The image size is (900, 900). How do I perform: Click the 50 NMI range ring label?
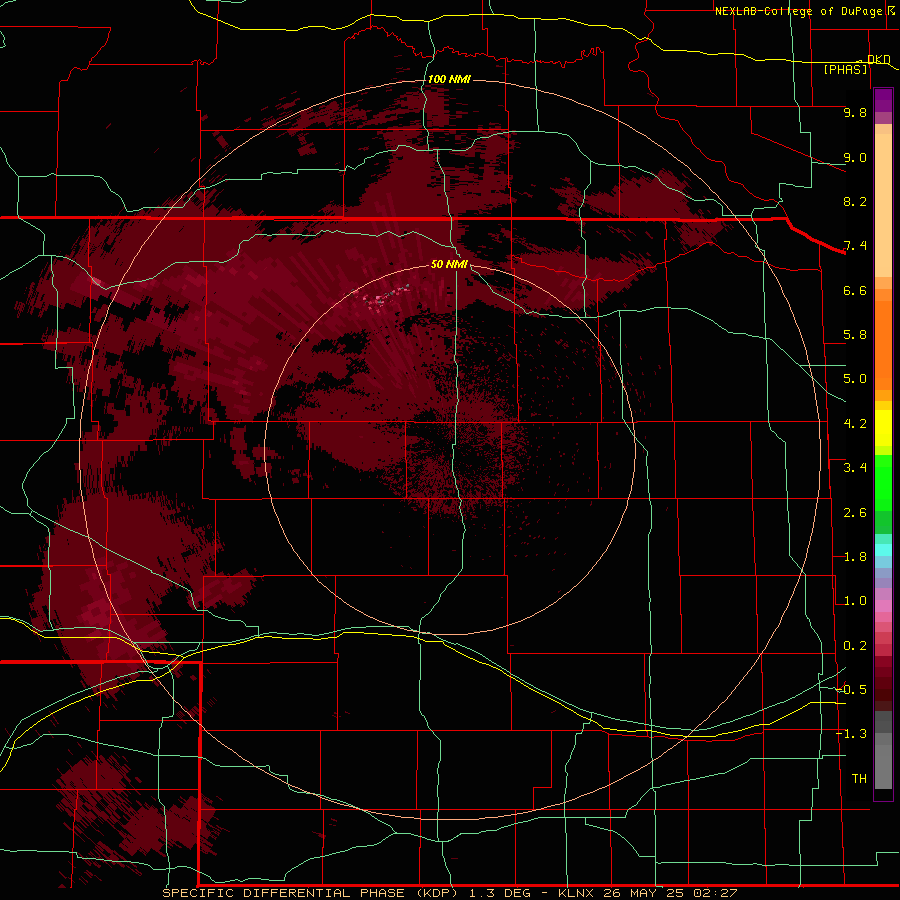tap(449, 264)
